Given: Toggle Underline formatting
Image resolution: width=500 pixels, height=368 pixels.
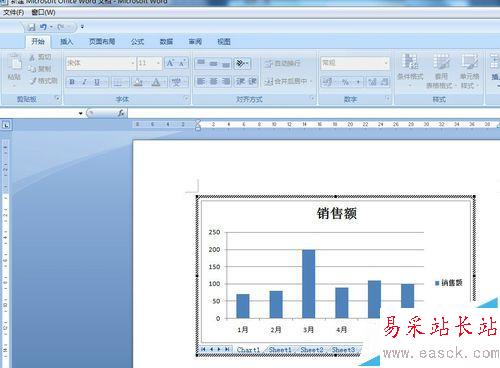Looking at the screenshot, I should (x=97, y=82).
